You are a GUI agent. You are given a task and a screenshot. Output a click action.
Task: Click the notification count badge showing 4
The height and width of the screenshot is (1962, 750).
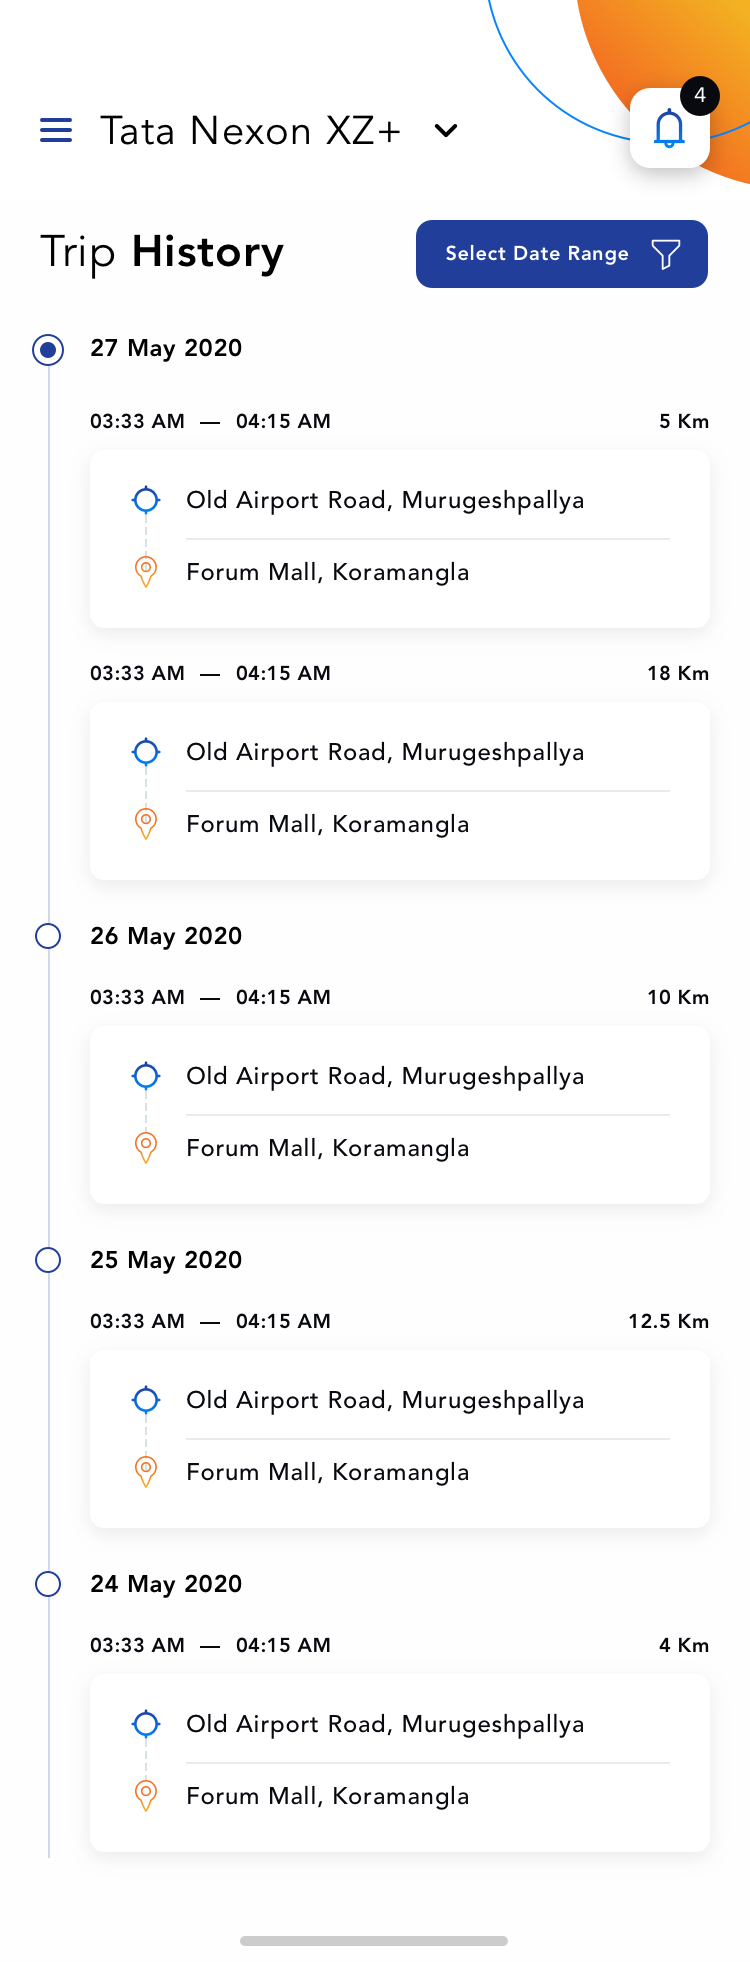(700, 96)
